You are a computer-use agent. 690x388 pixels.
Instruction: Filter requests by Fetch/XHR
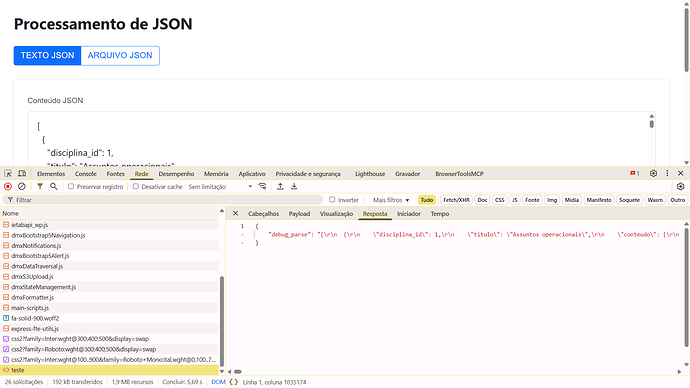pyautogui.click(x=456, y=200)
